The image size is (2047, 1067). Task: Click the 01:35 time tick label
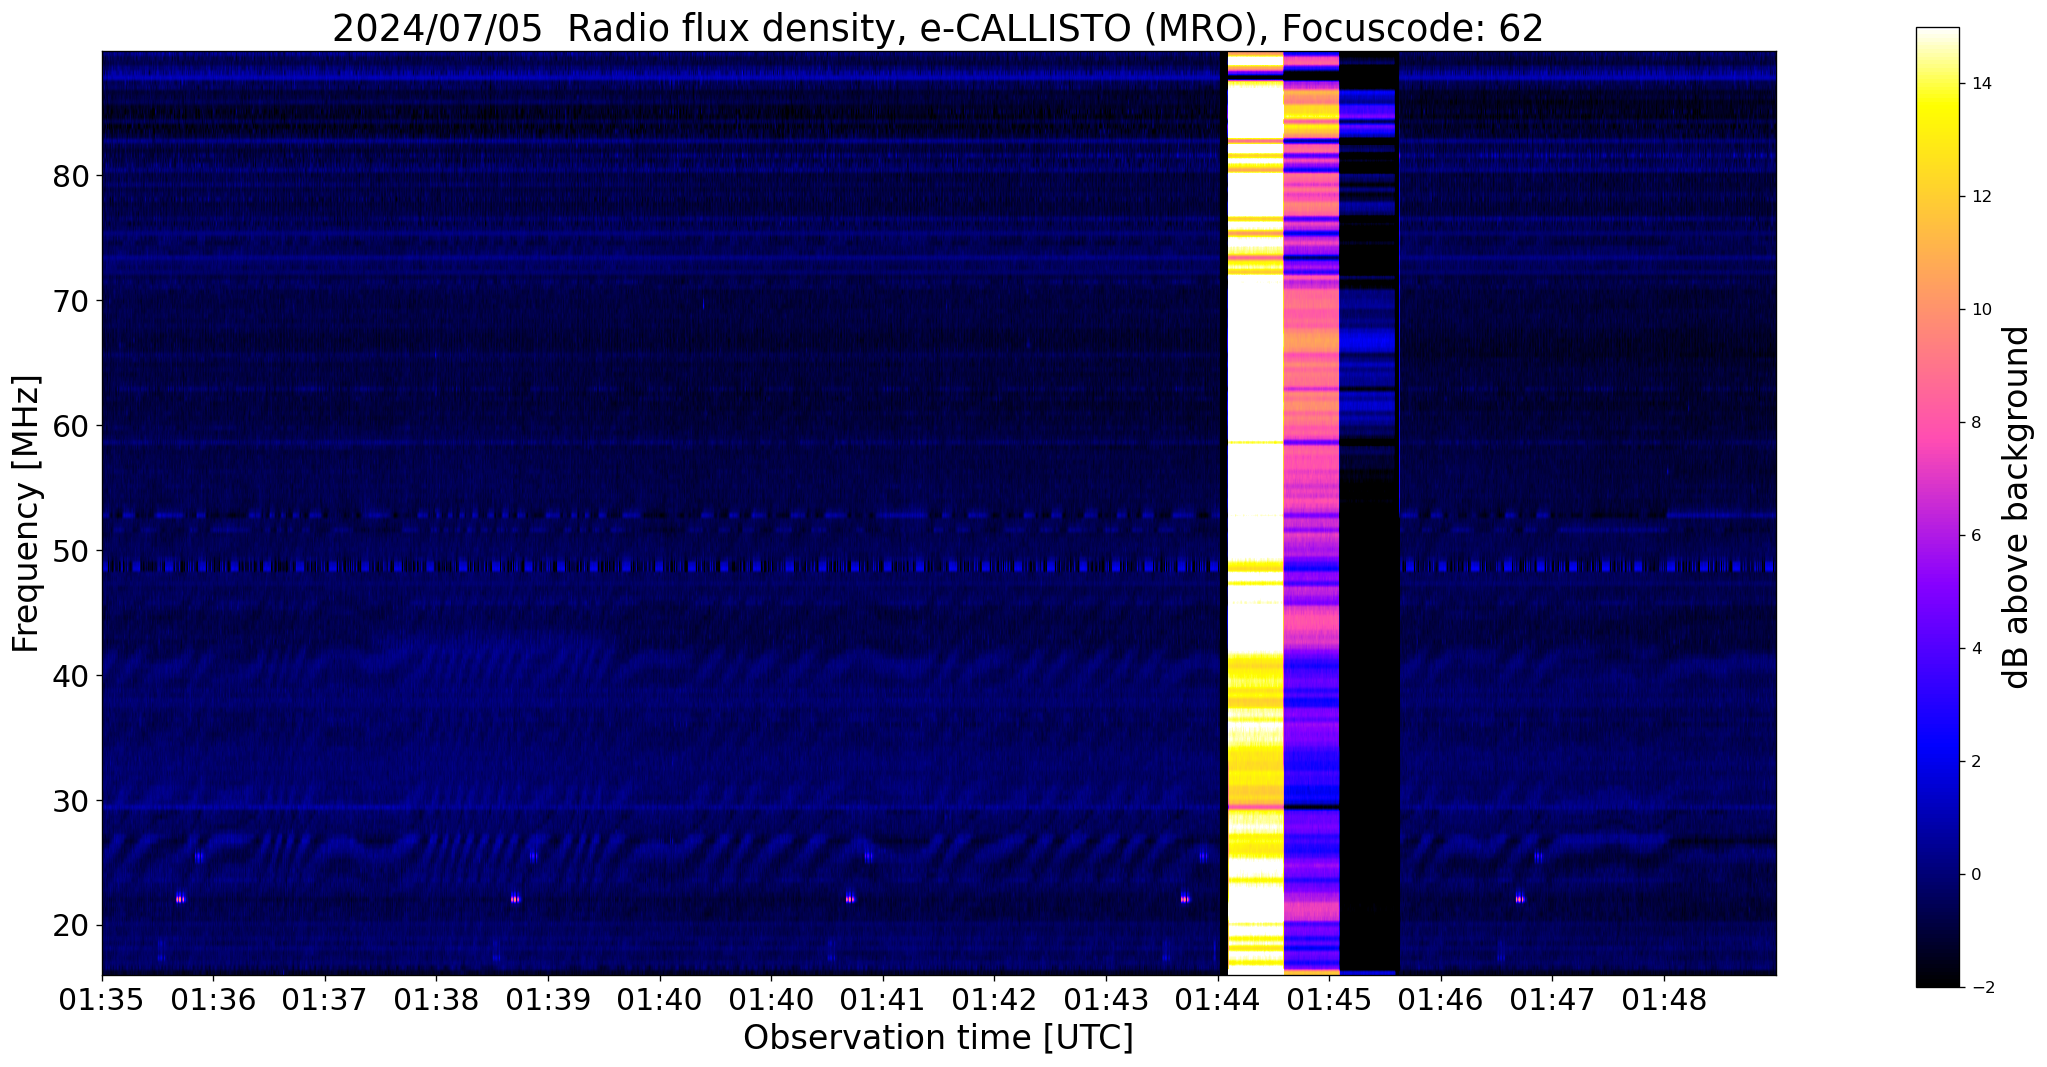click(x=102, y=999)
